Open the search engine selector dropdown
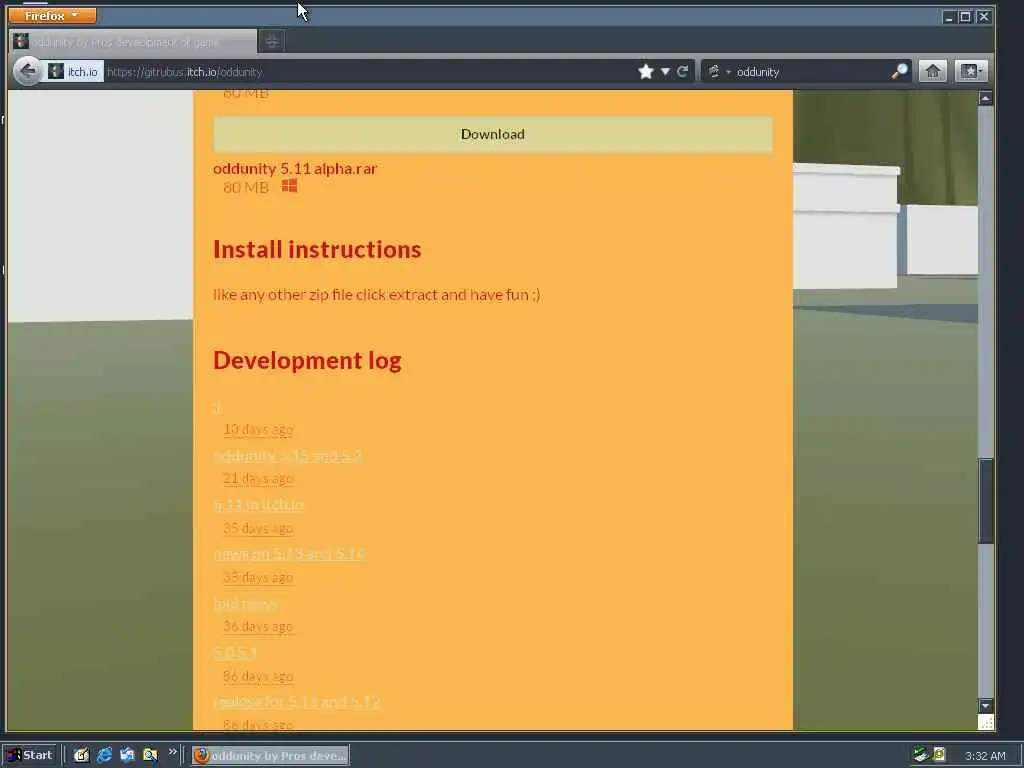The height and width of the screenshot is (768, 1024). pos(718,72)
